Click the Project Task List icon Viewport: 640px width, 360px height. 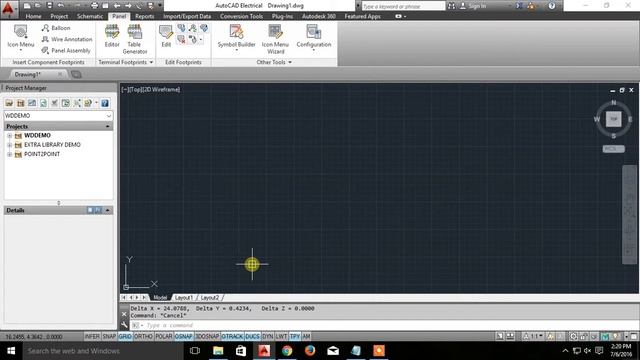[x=54, y=103]
